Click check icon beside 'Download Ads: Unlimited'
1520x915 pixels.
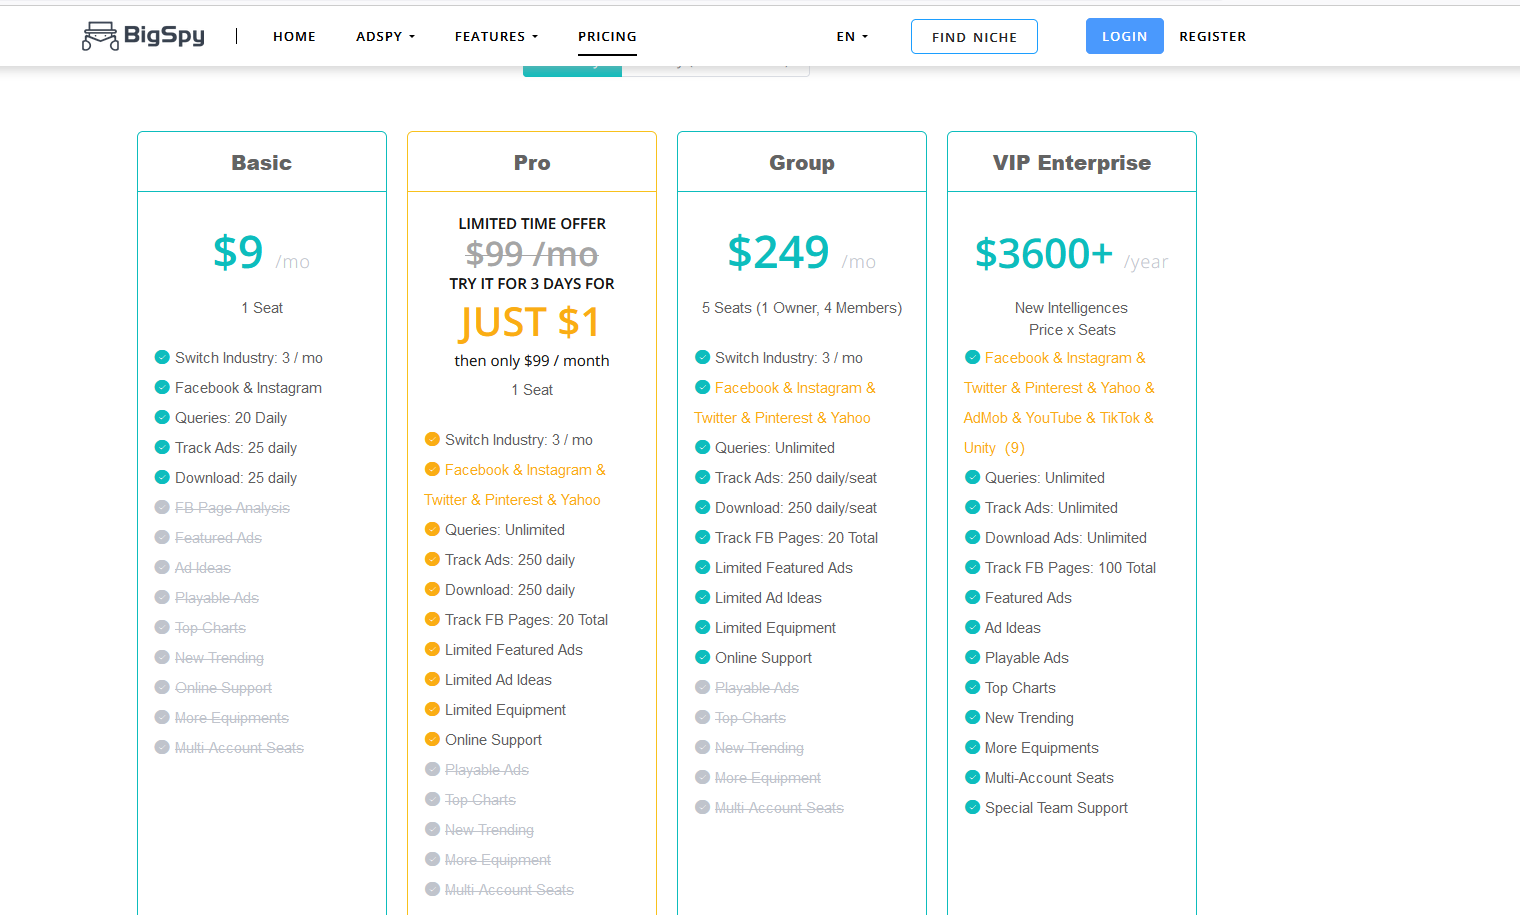tap(972, 537)
